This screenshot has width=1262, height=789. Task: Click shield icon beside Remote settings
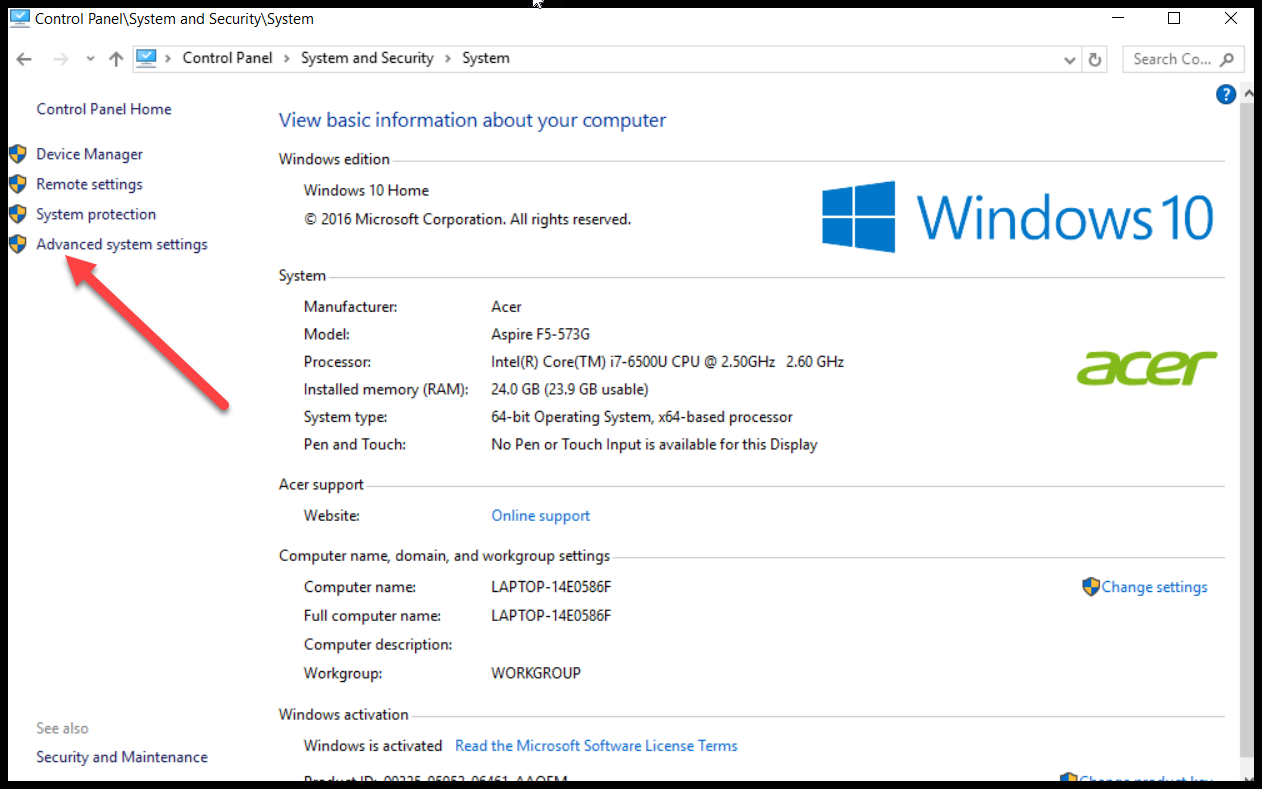17,184
